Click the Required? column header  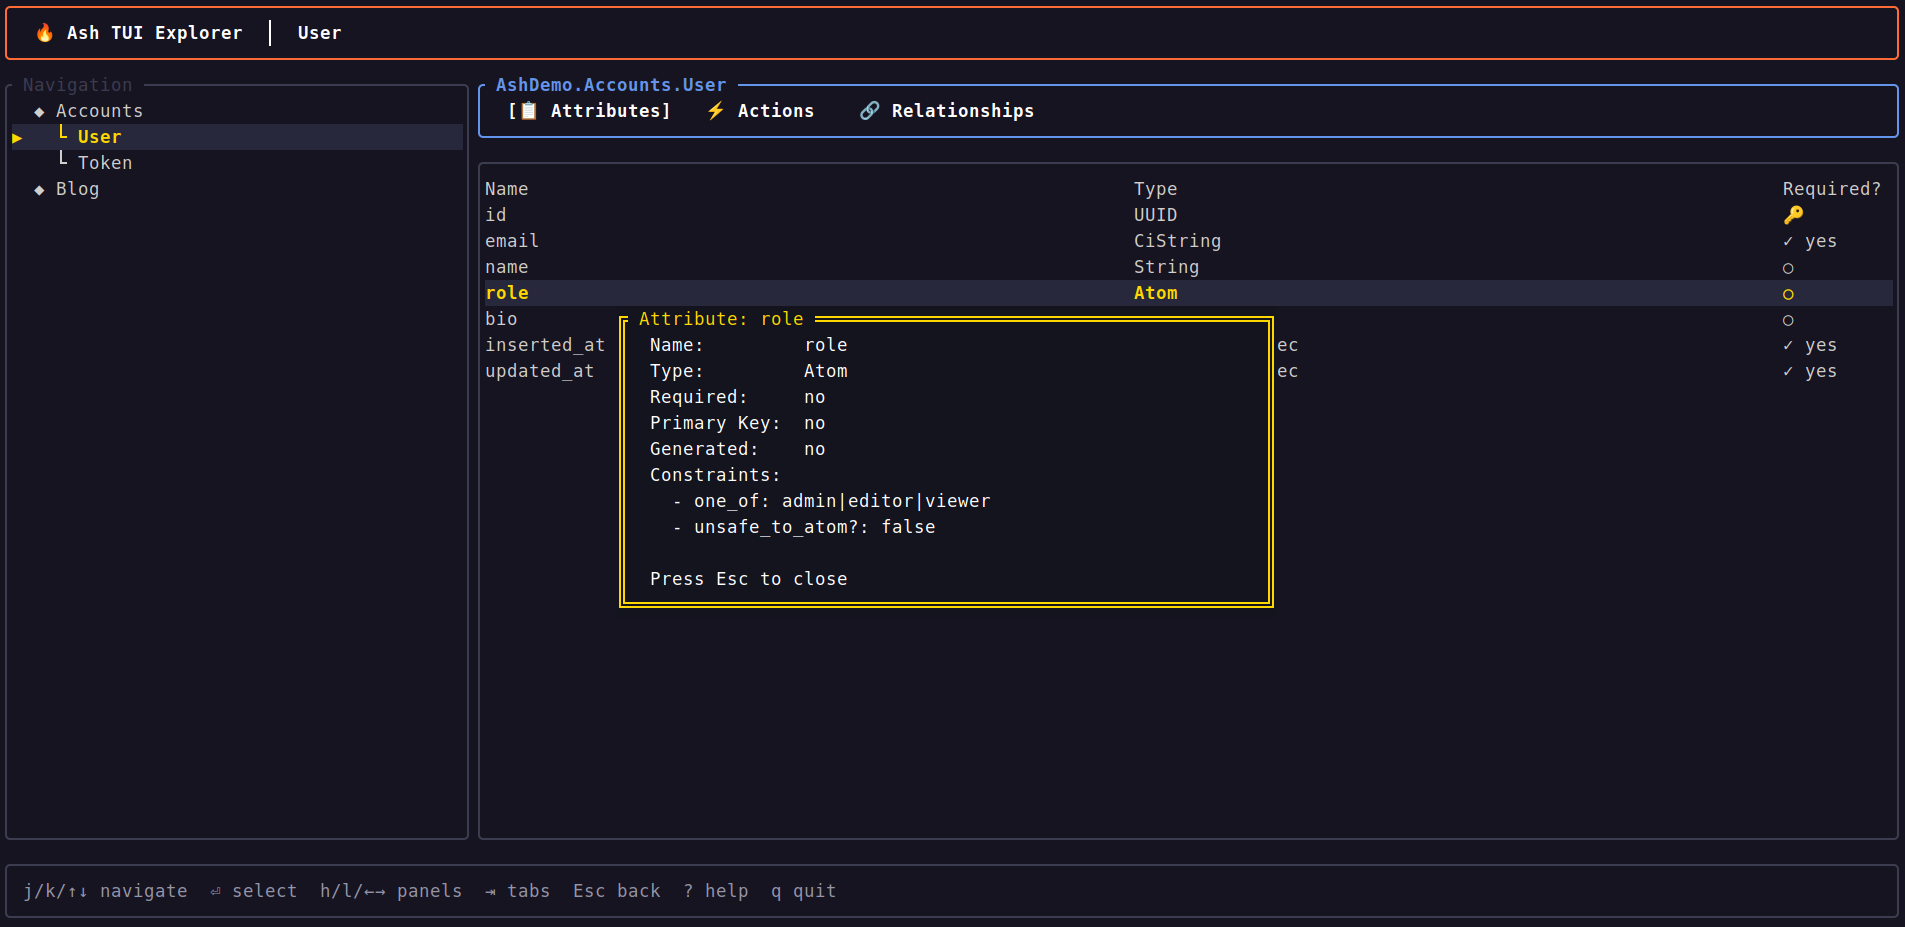(1831, 189)
